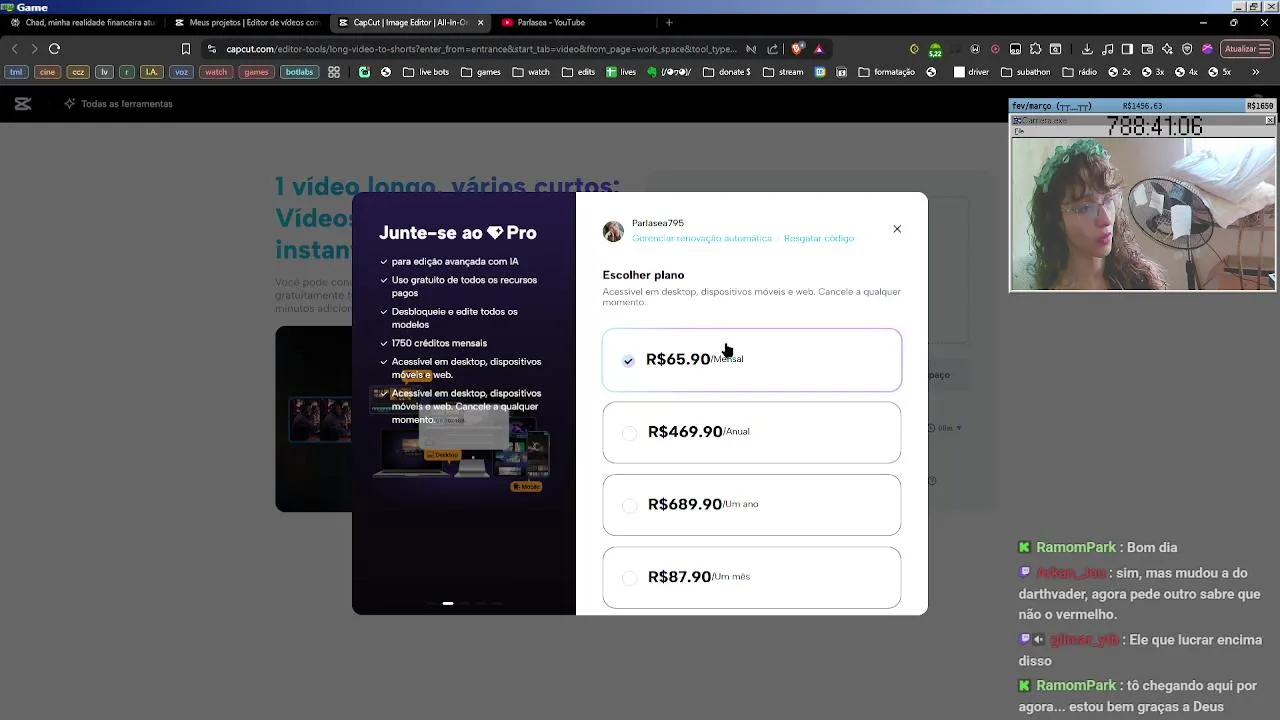Open the extensions puzzle icon
This screenshot has height=720, width=1280.
1035,49
